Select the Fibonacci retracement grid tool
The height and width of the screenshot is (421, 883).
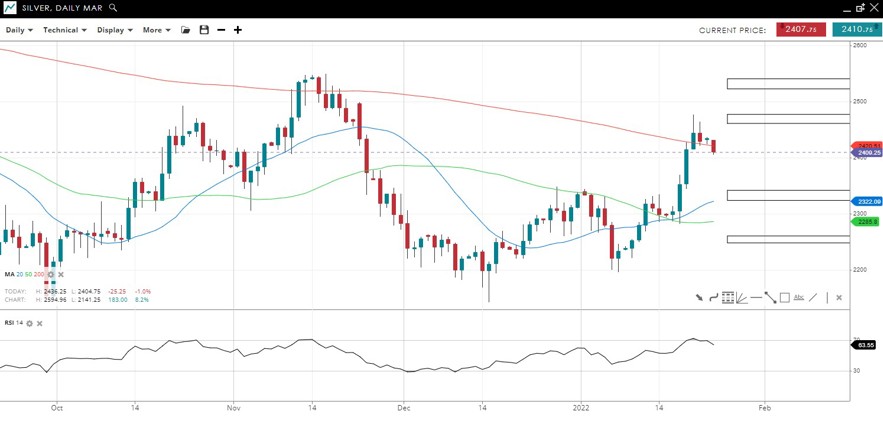tap(728, 297)
